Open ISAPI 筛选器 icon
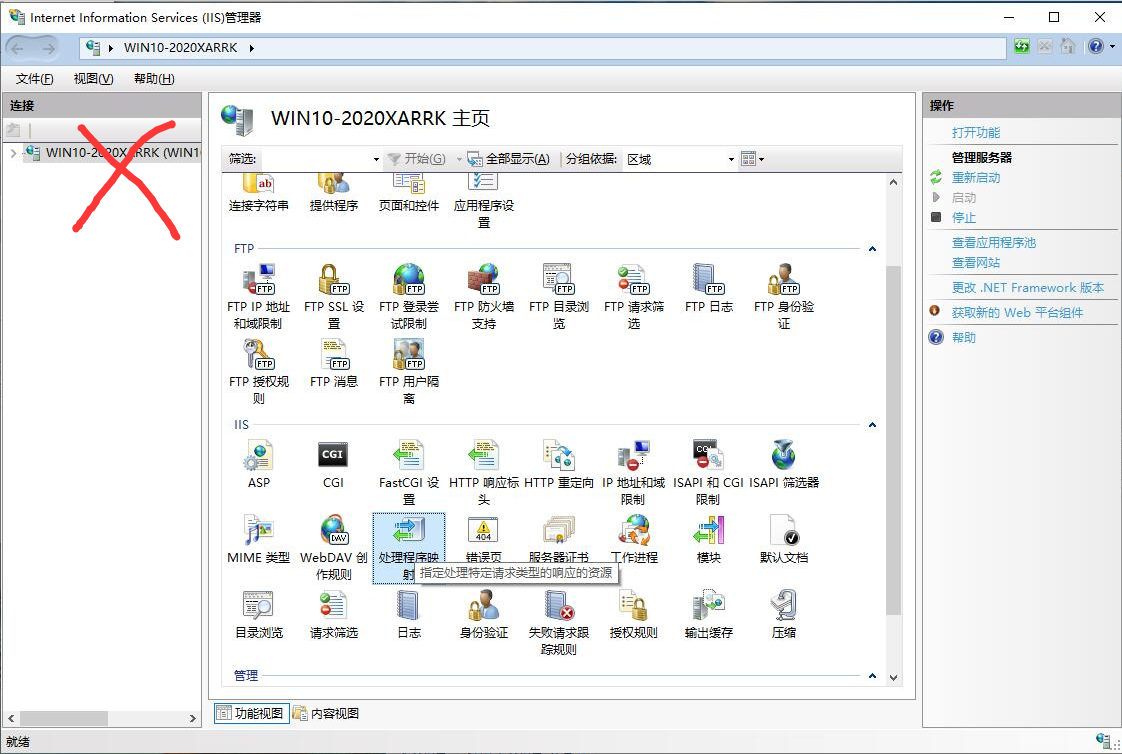Image resolution: width=1122 pixels, height=754 pixels. tap(784, 465)
